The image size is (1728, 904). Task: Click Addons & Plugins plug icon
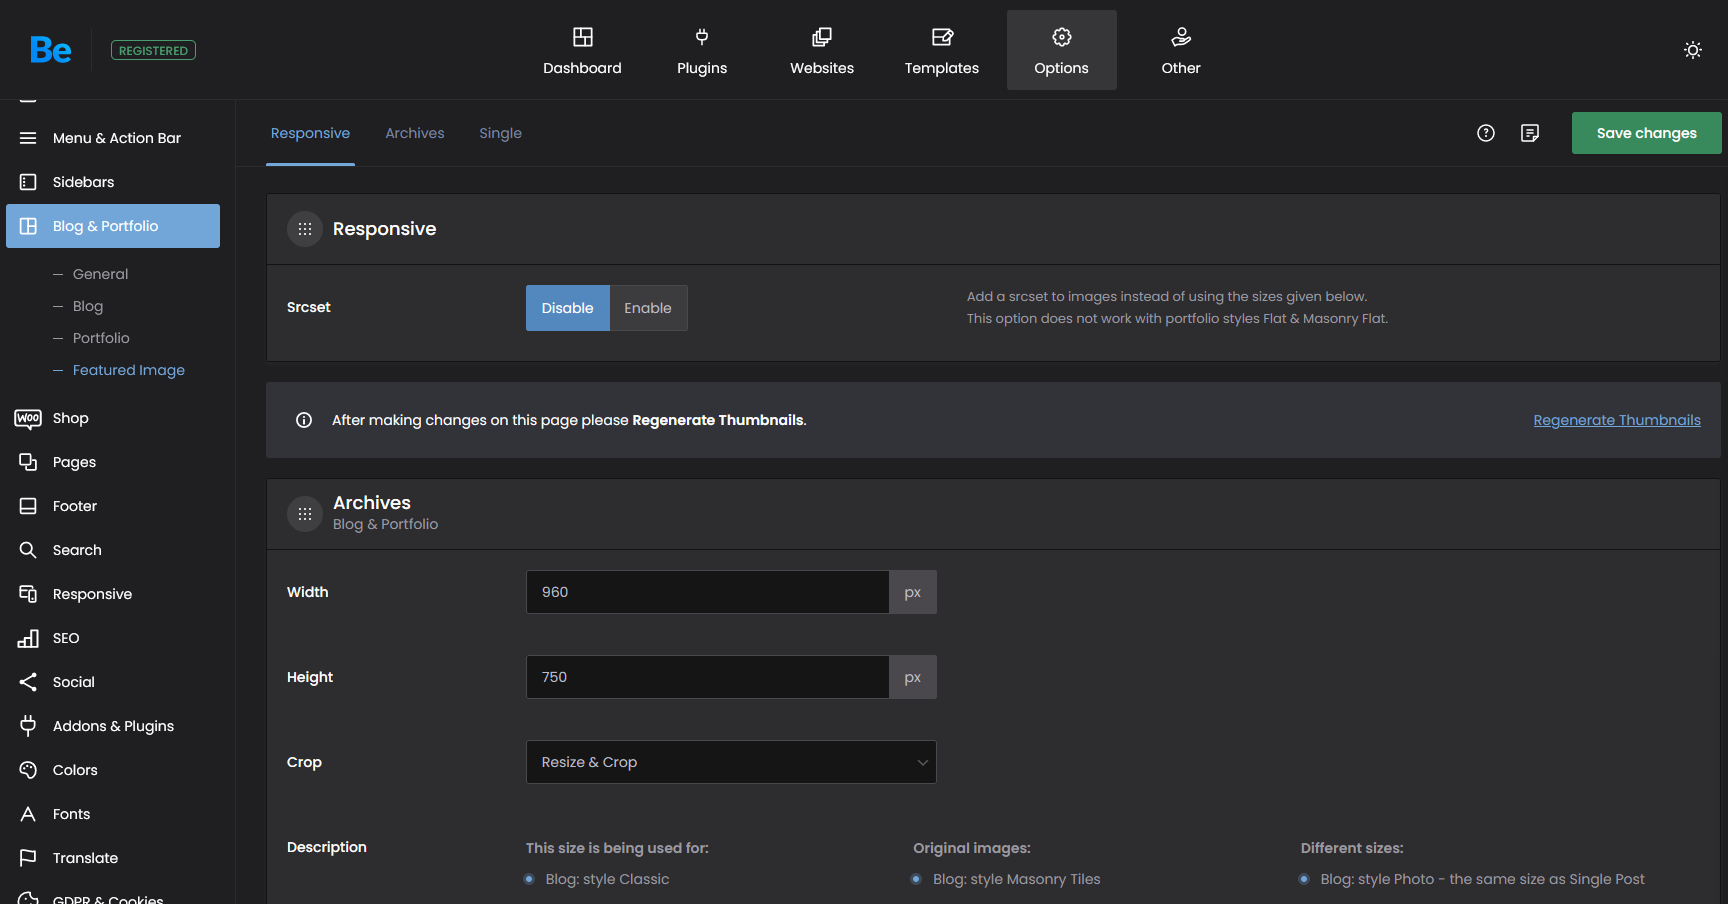coord(28,726)
